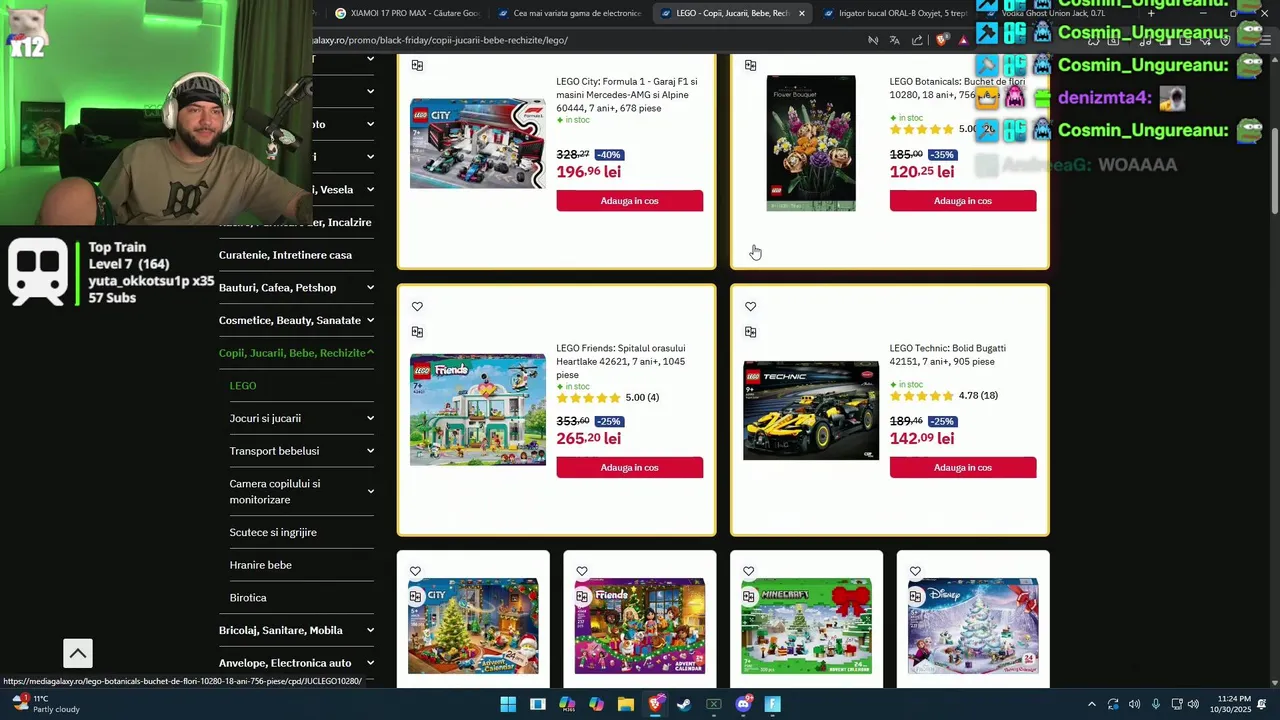
Task: Add LEGO Friends Spitalul to cart
Action: coord(630,468)
